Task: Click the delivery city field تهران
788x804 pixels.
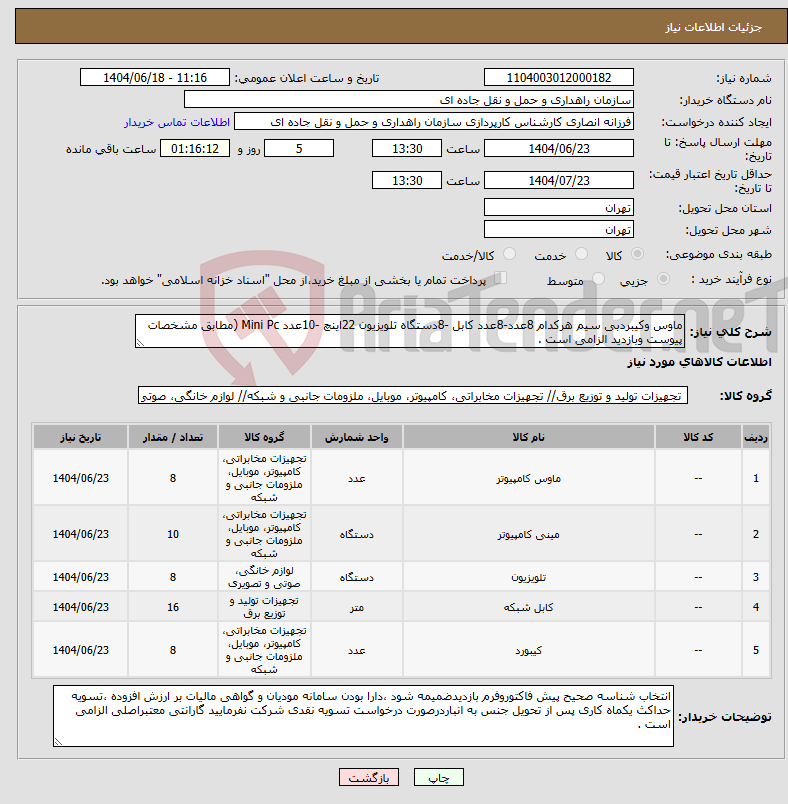Action: pyautogui.click(x=558, y=230)
